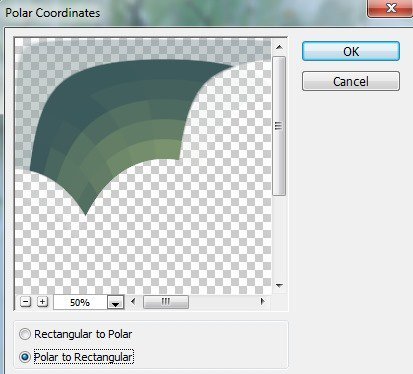Click vertical scrollbar track below the thumb
Image resolution: width=413 pixels, height=374 pixels.
pyautogui.click(x=279, y=237)
